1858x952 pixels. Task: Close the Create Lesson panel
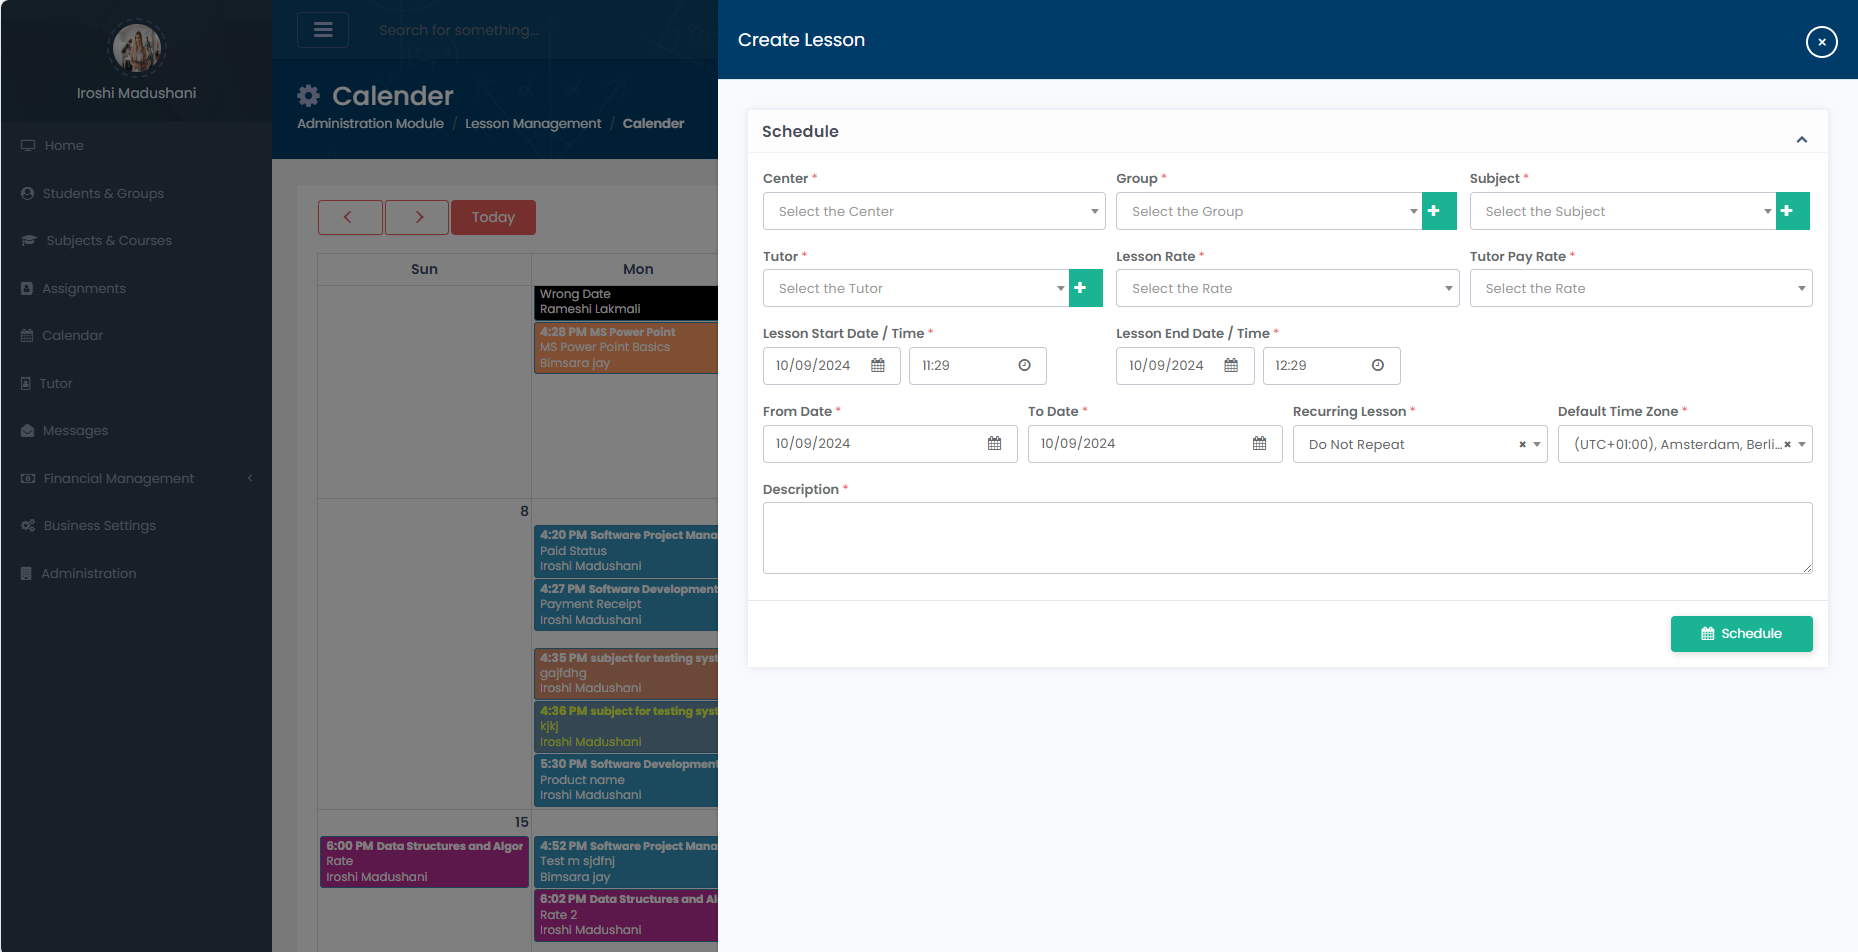(x=1821, y=42)
